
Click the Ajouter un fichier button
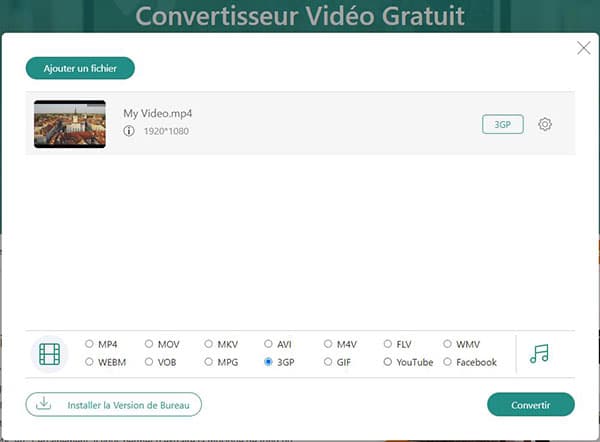tap(80, 68)
